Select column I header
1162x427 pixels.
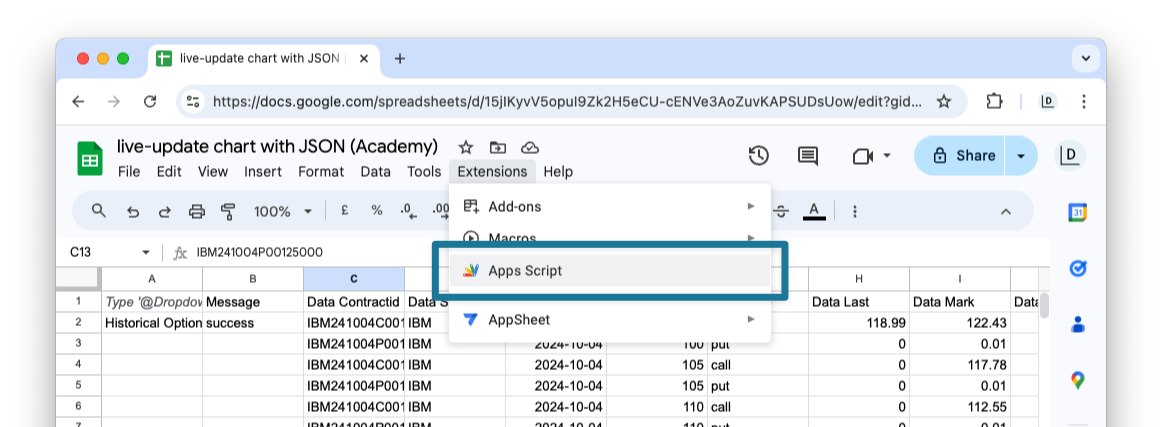point(960,279)
